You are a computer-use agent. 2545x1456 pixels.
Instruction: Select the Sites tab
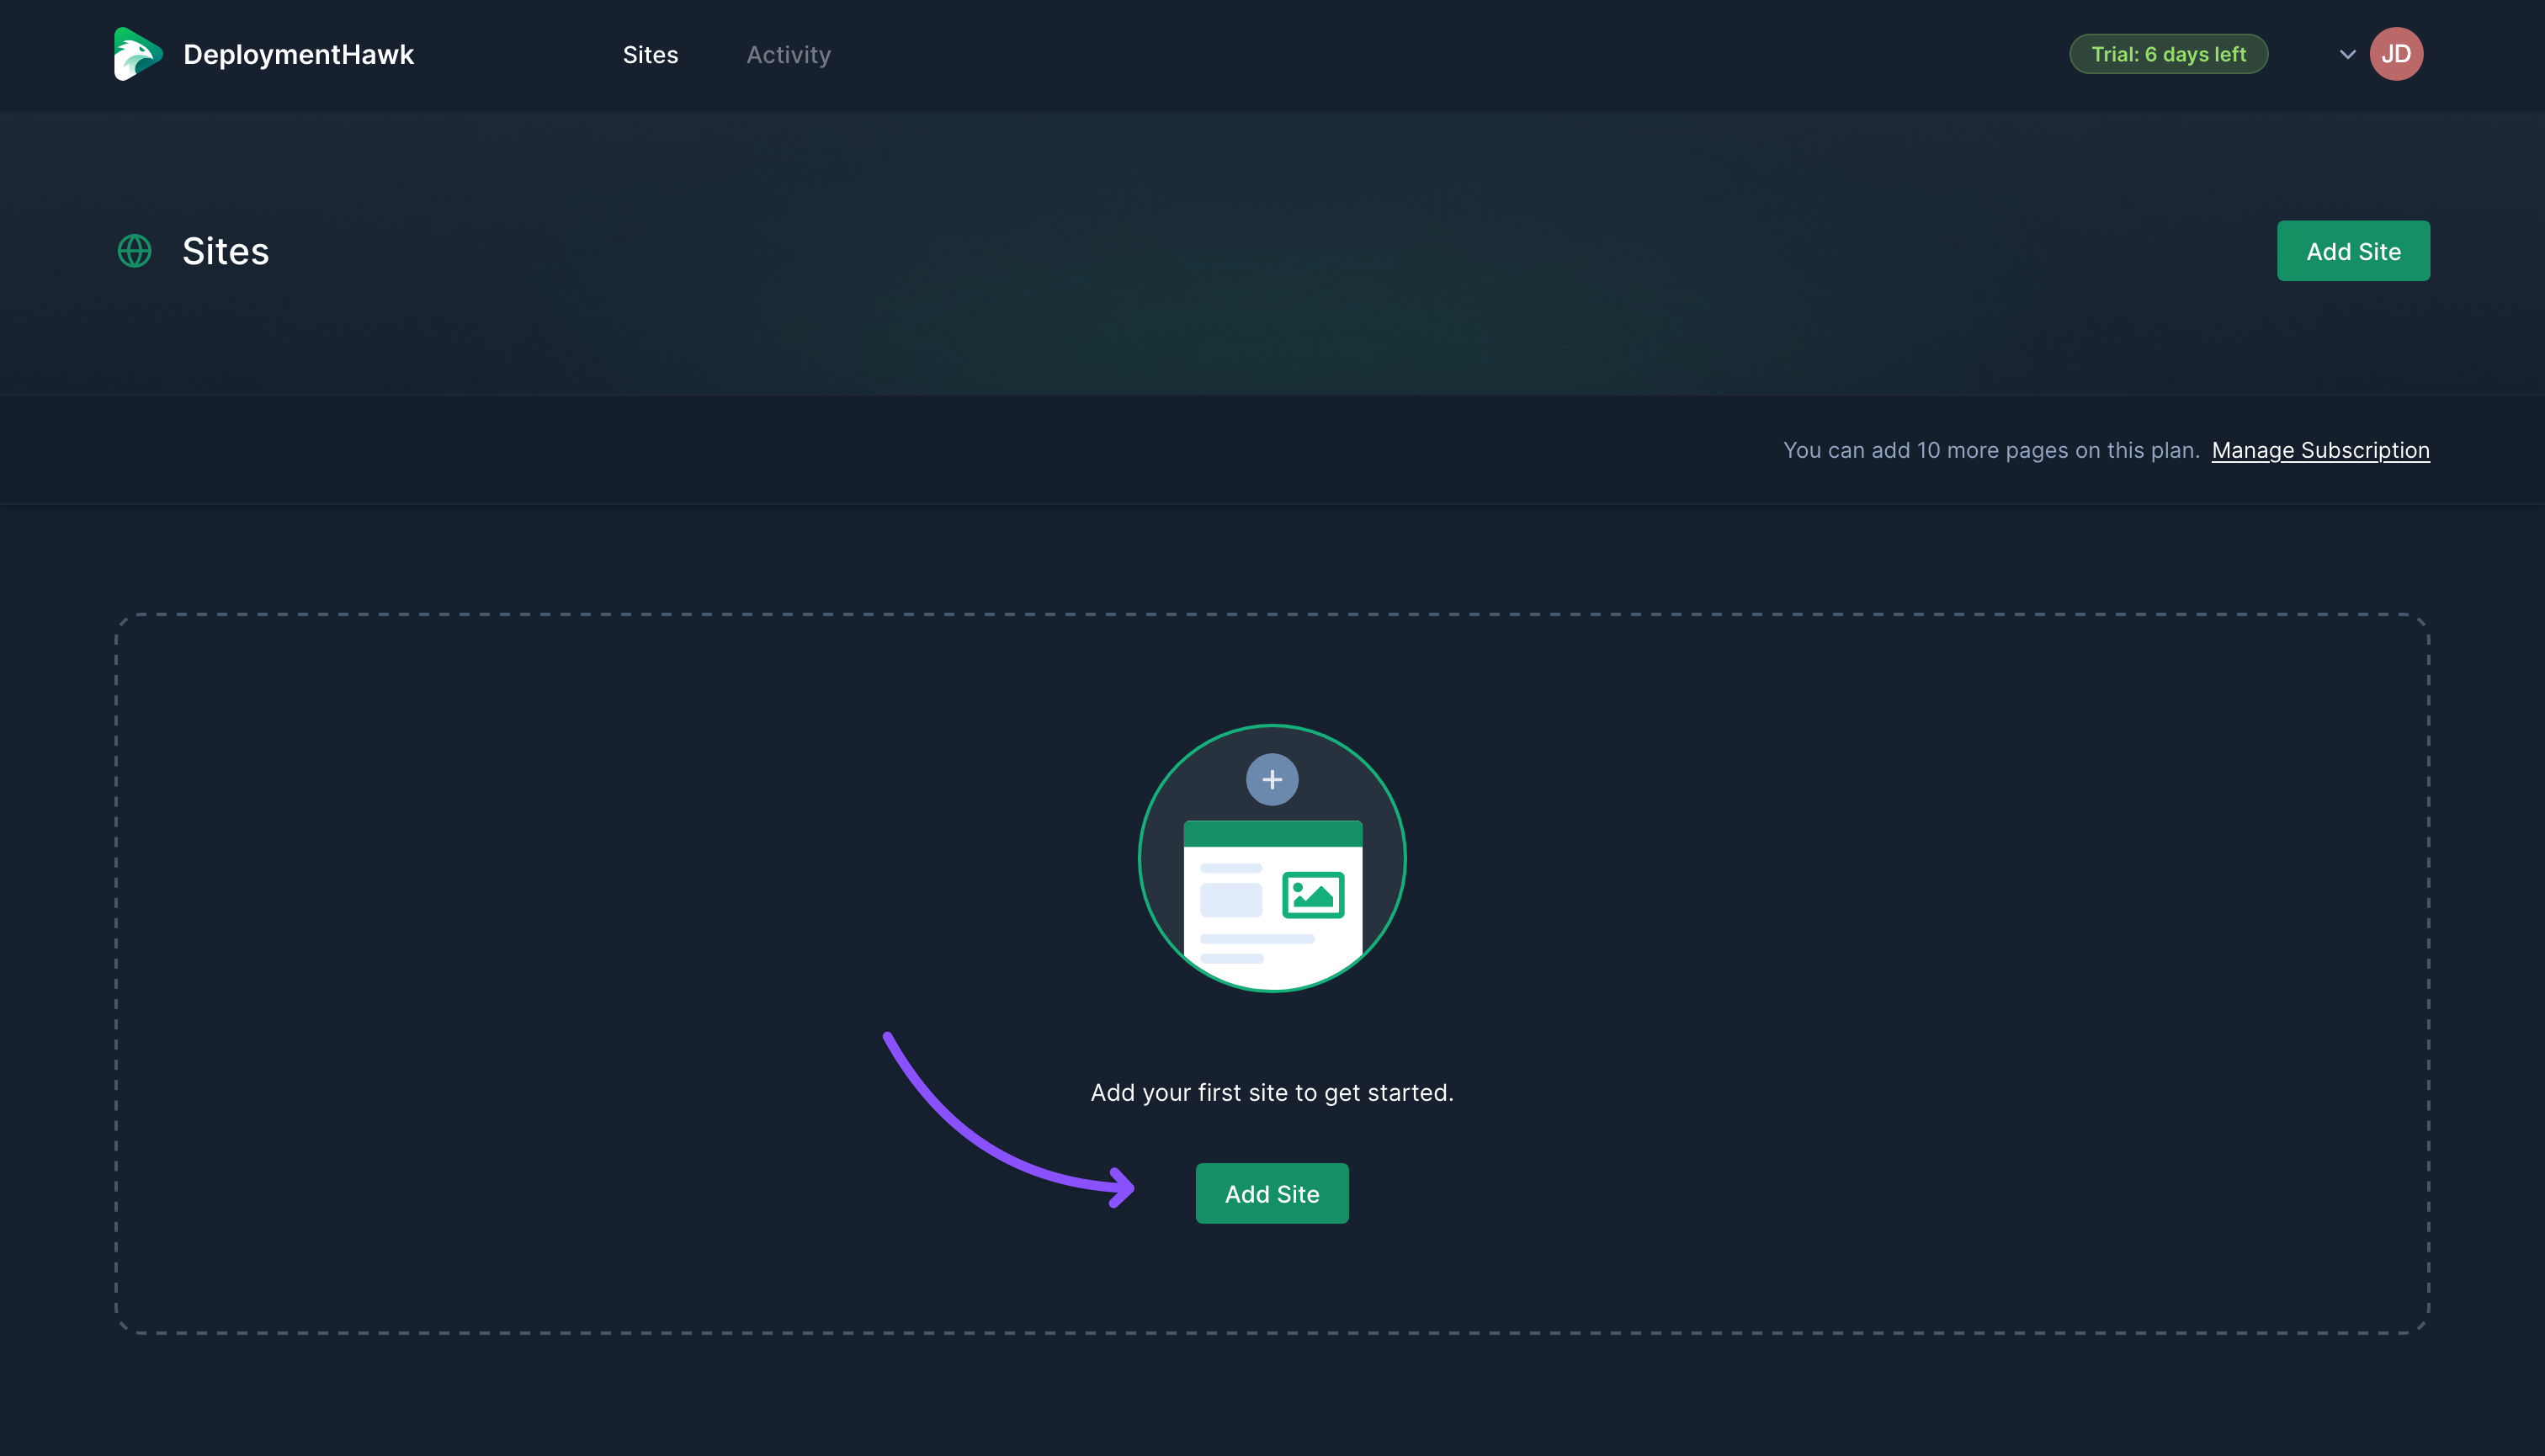pos(651,54)
